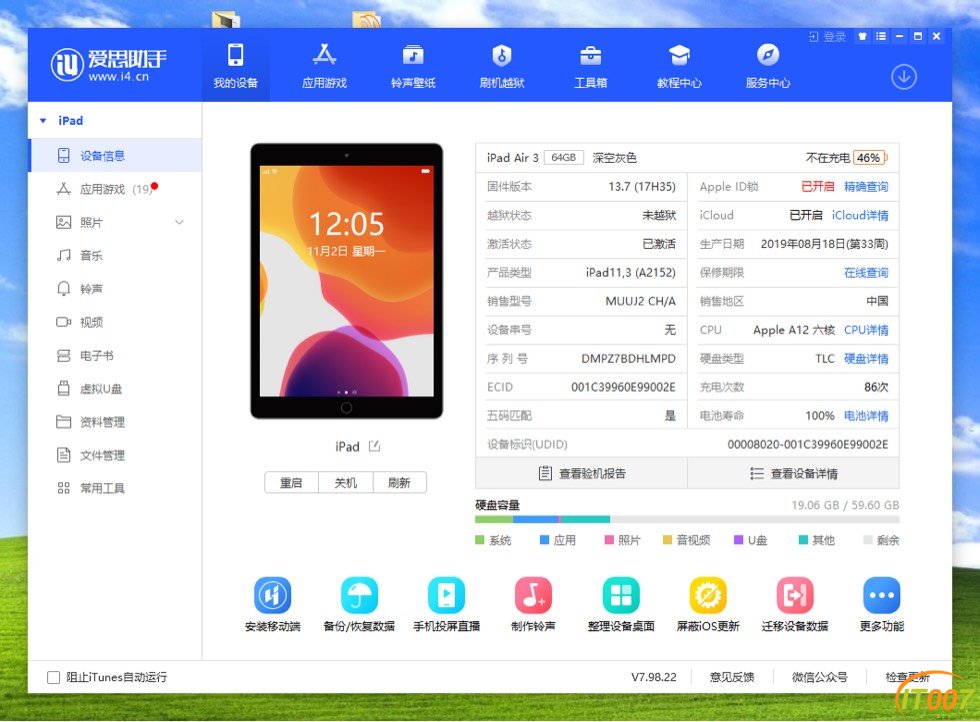The image size is (980, 722).
Task: Click 在线查询 warranty link
Action: pyautogui.click(x=866, y=273)
